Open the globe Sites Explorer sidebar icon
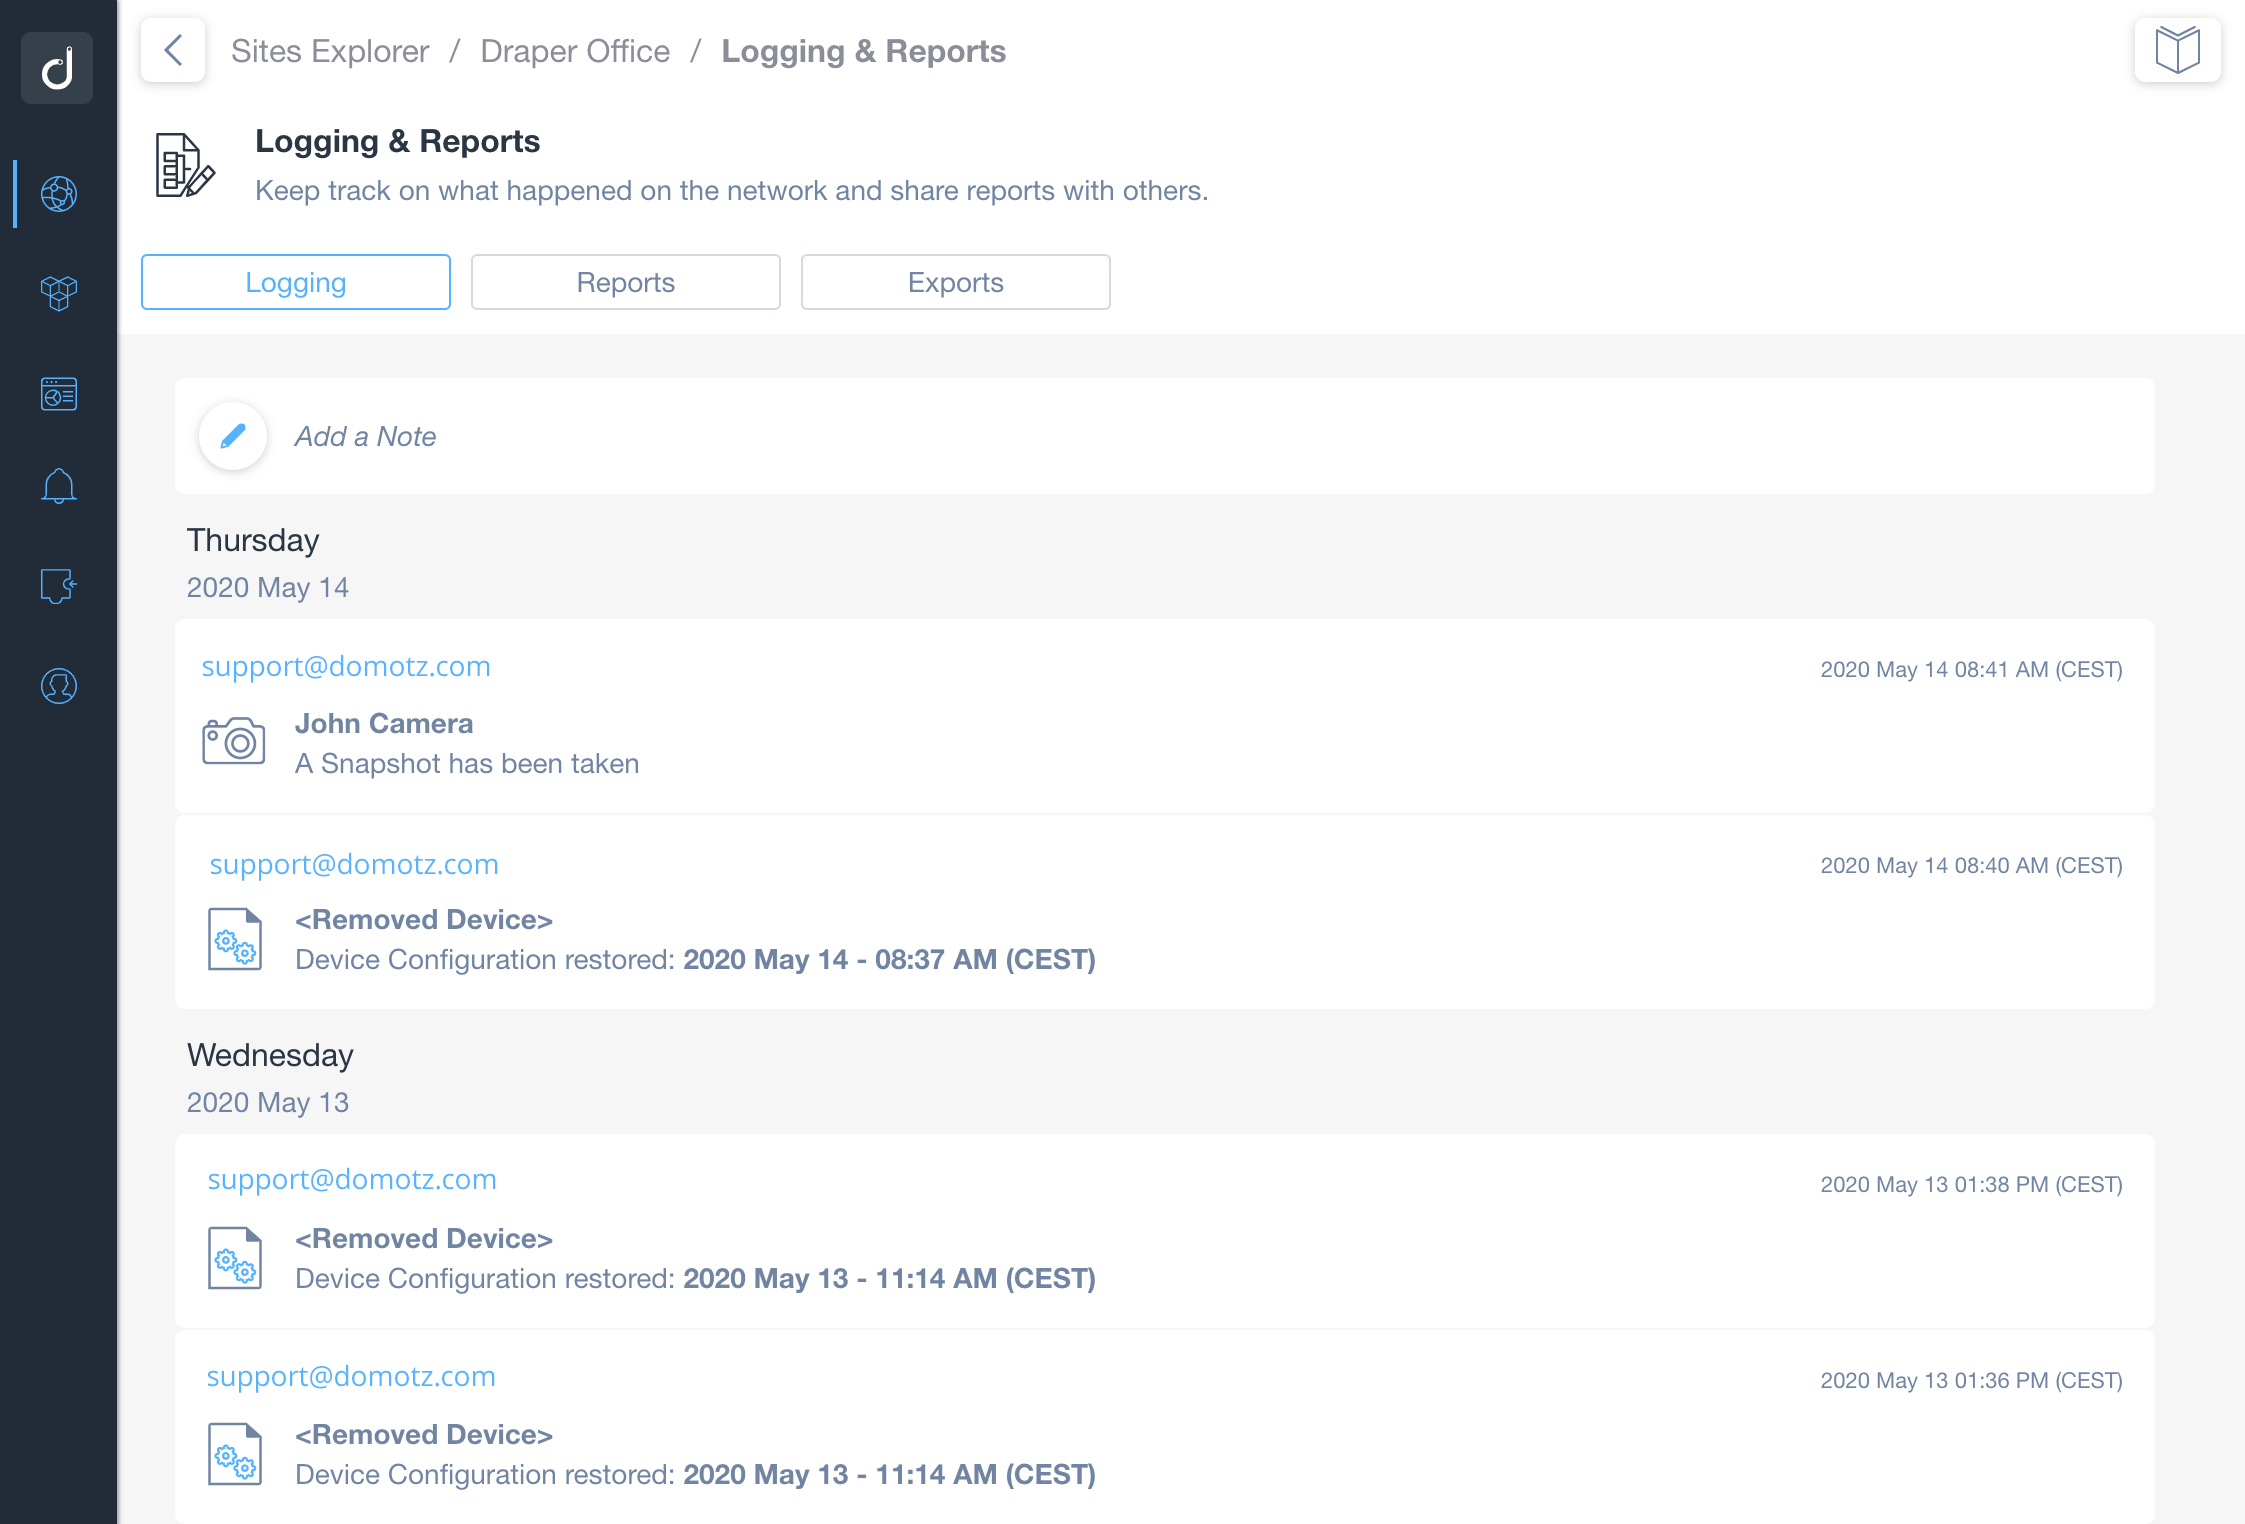The image size is (2245, 1524). click(x=59, y=194)
